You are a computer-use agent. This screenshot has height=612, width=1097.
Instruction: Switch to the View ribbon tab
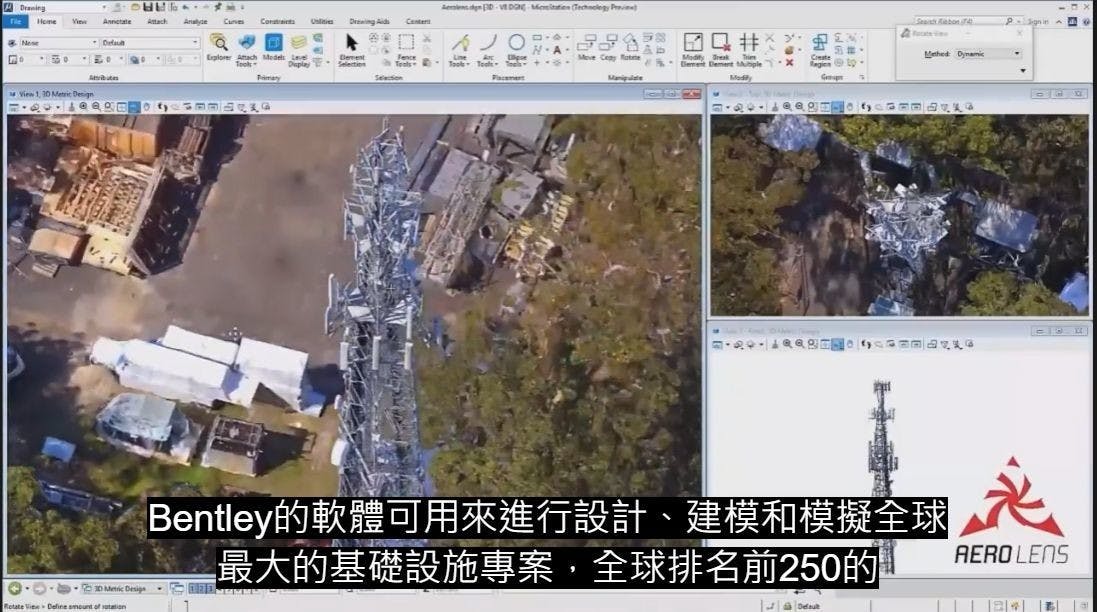pos(80,22)
